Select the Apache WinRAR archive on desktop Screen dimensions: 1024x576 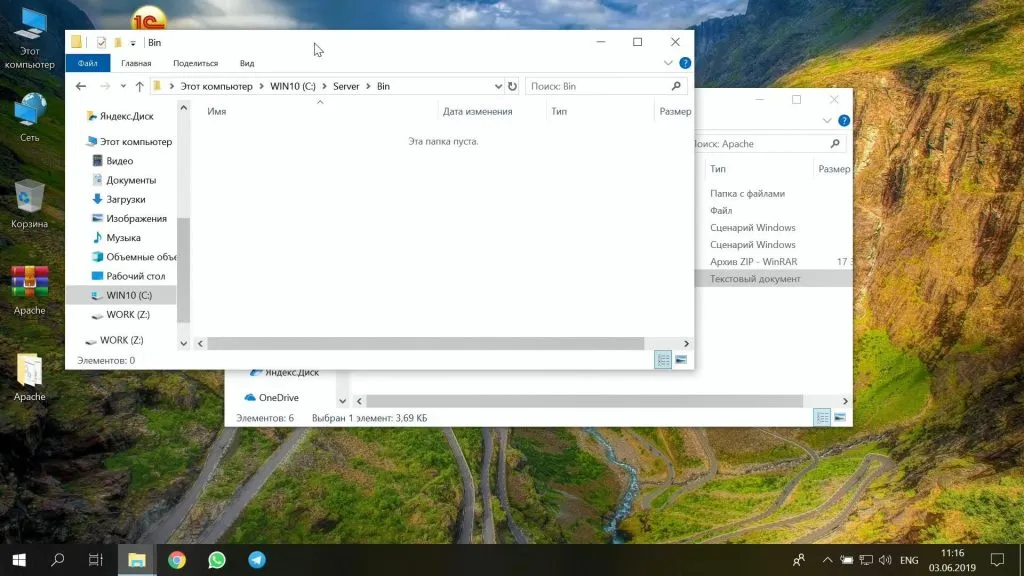pos(30,284)
